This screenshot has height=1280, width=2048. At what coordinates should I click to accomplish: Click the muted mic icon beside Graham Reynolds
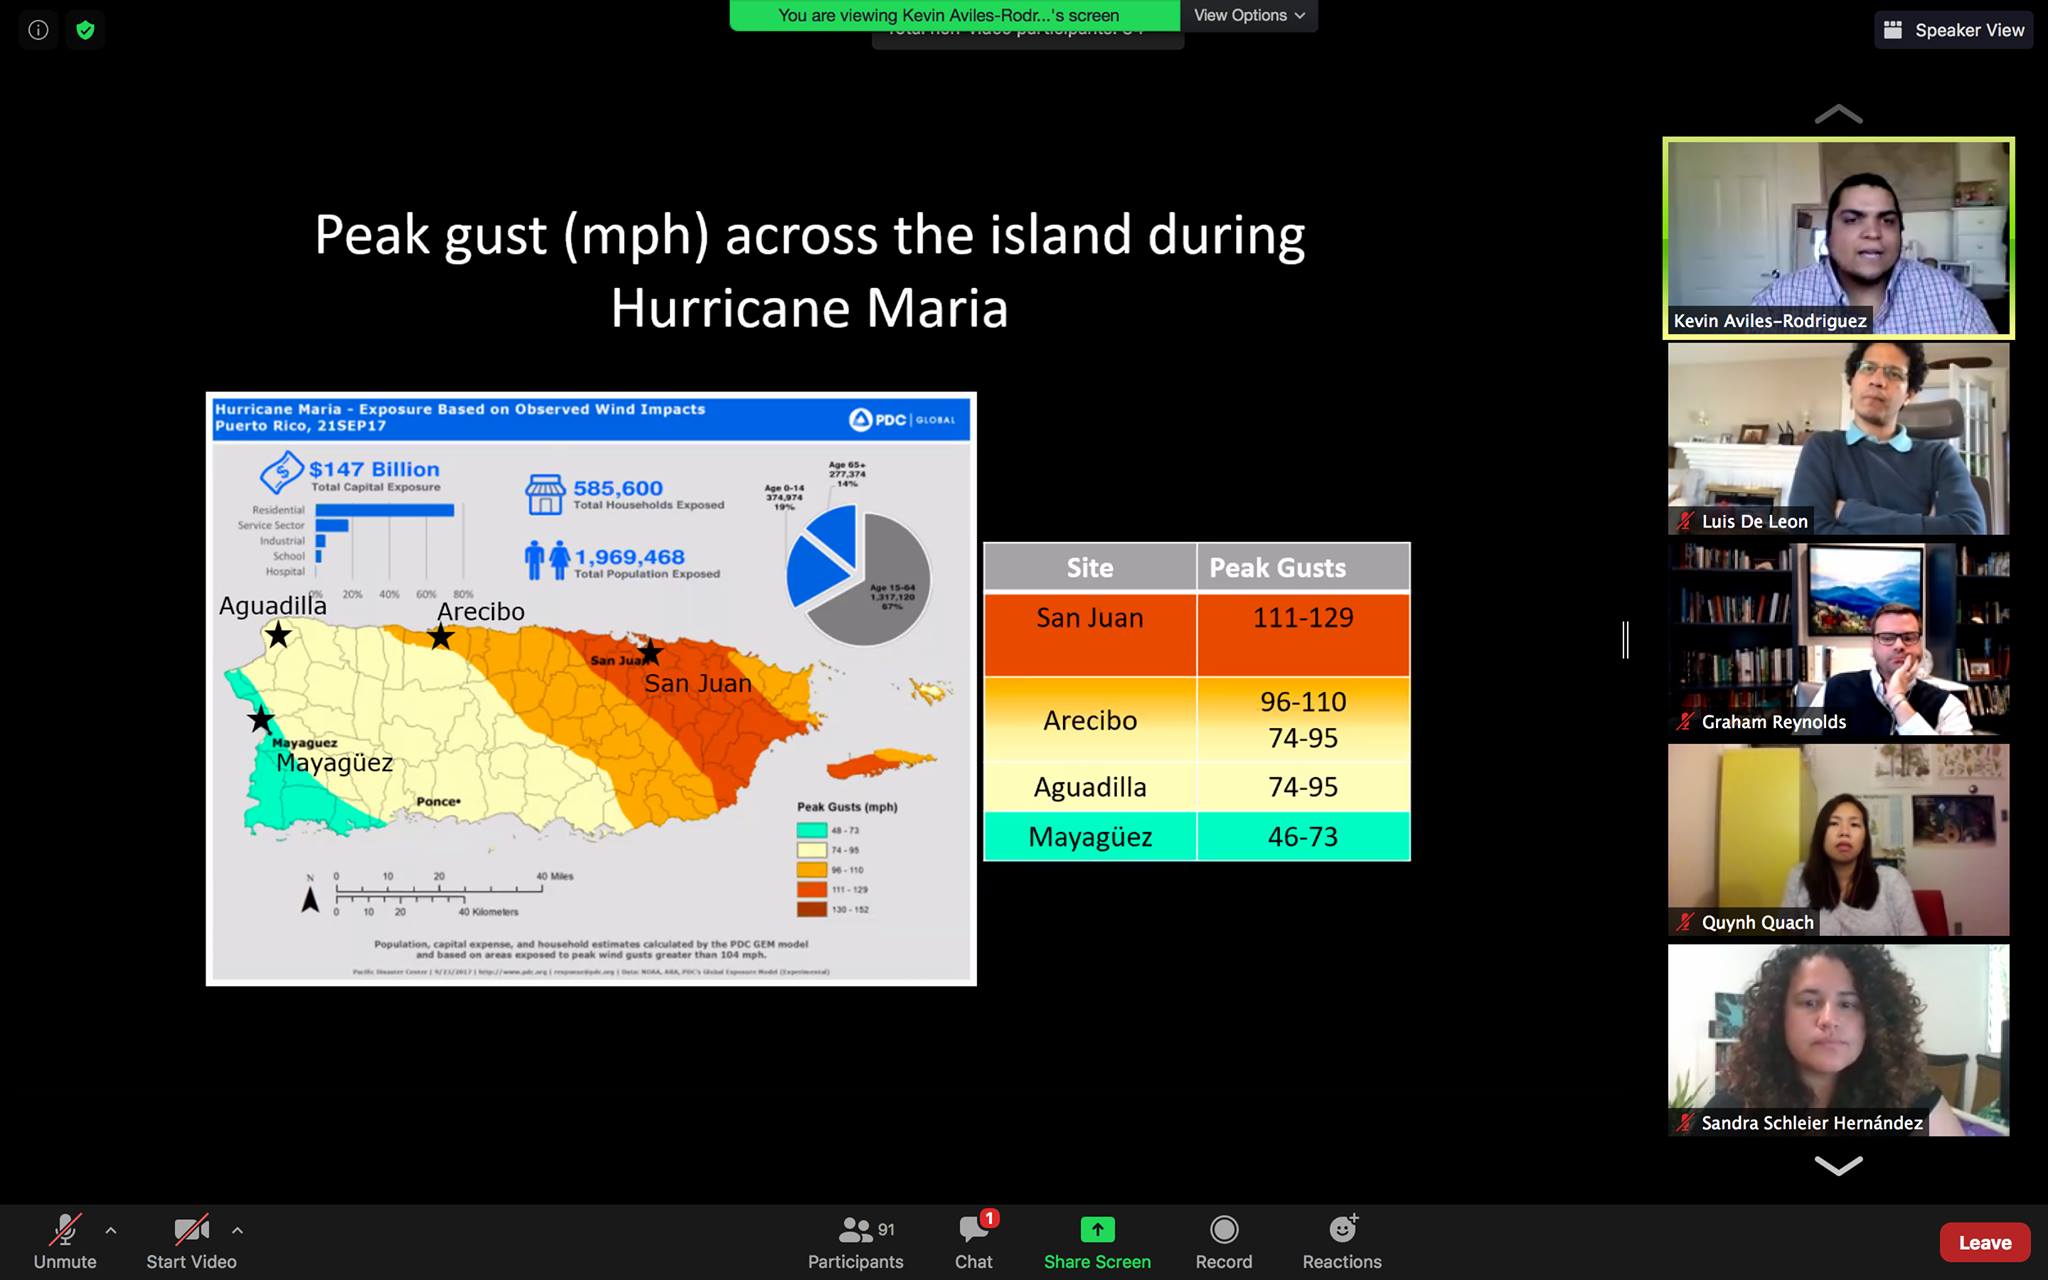coord(1685,722)
